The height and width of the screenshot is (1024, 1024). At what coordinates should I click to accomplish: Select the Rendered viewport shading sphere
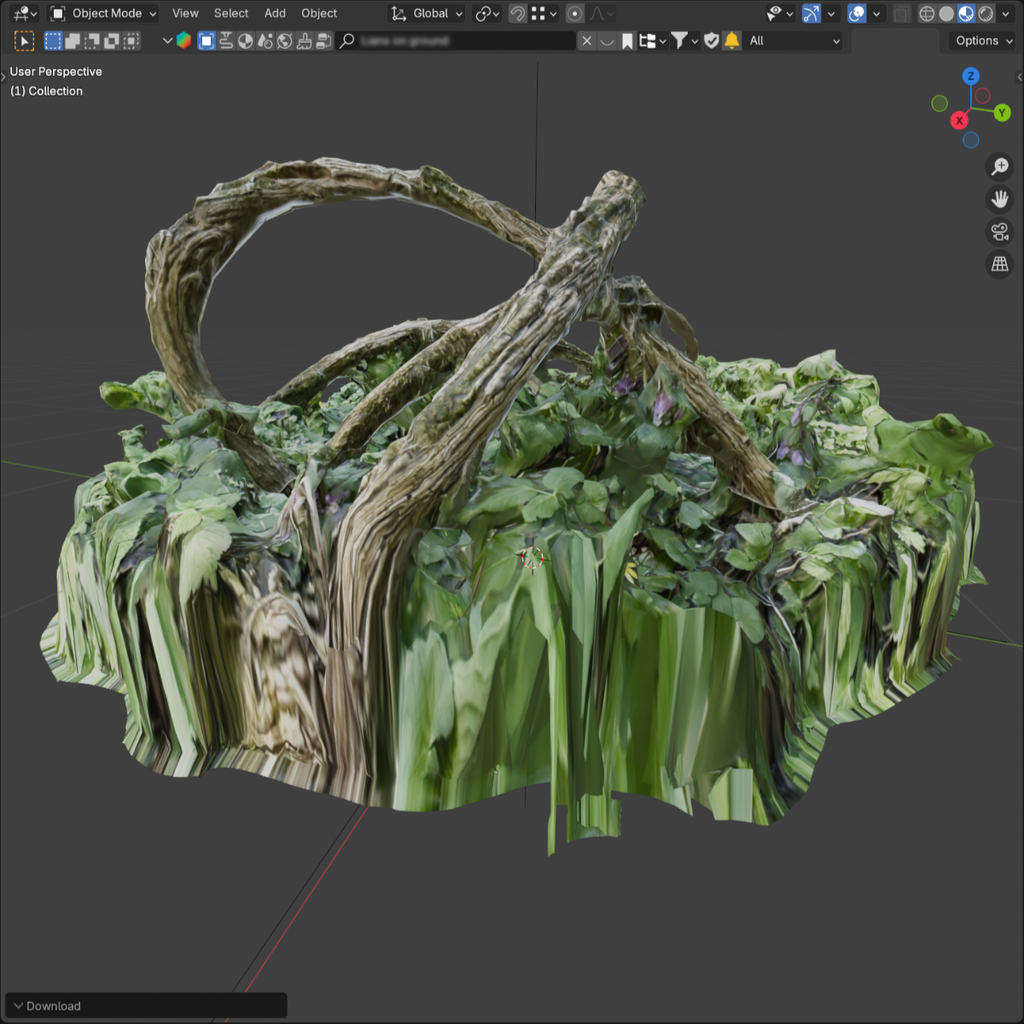coord(984,13)
